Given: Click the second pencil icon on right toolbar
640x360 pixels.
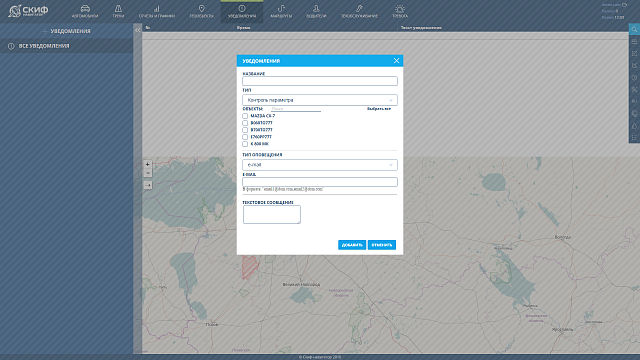Looking at the screenshot, I should (634, 65).
